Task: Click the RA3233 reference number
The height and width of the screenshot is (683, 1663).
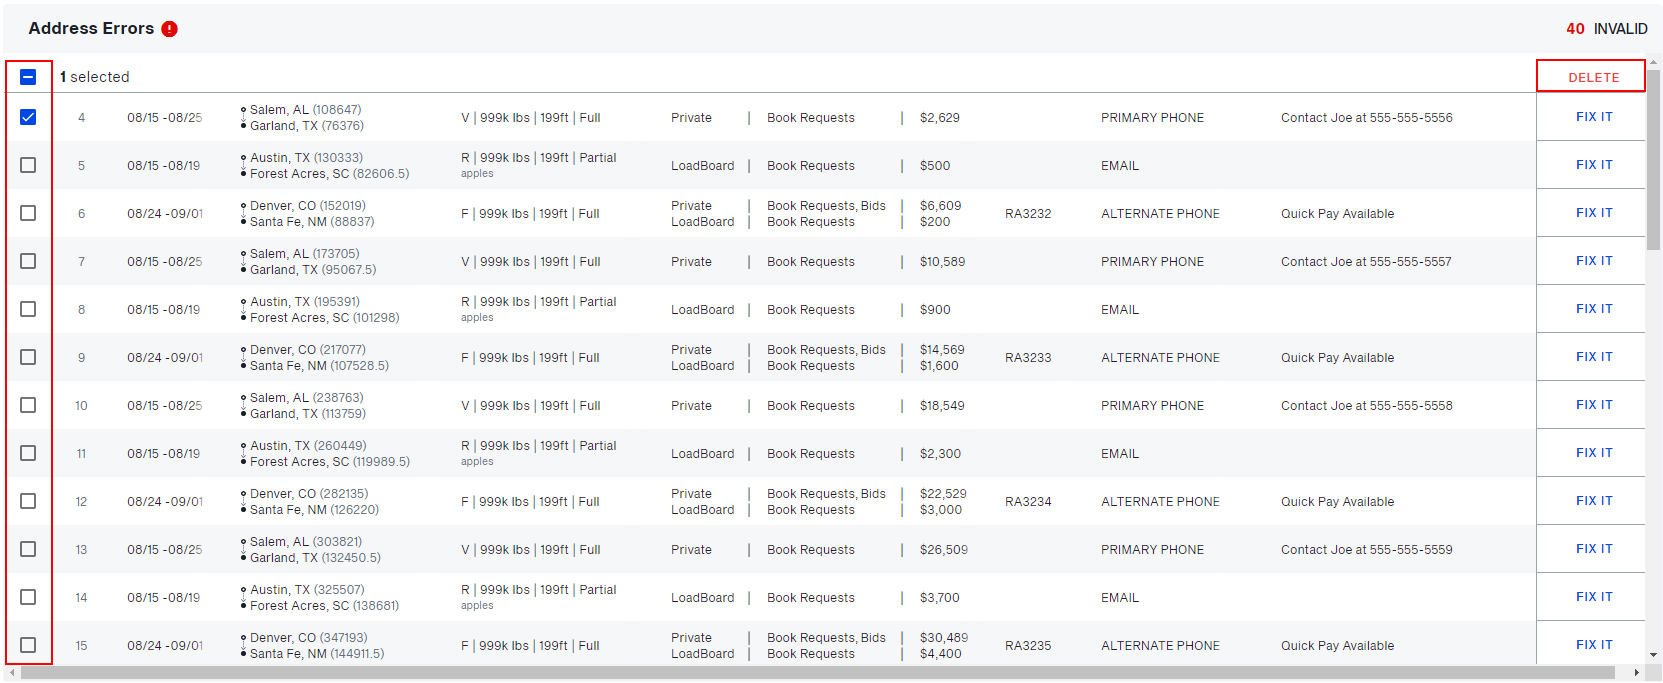Action: coord(1028,358)
